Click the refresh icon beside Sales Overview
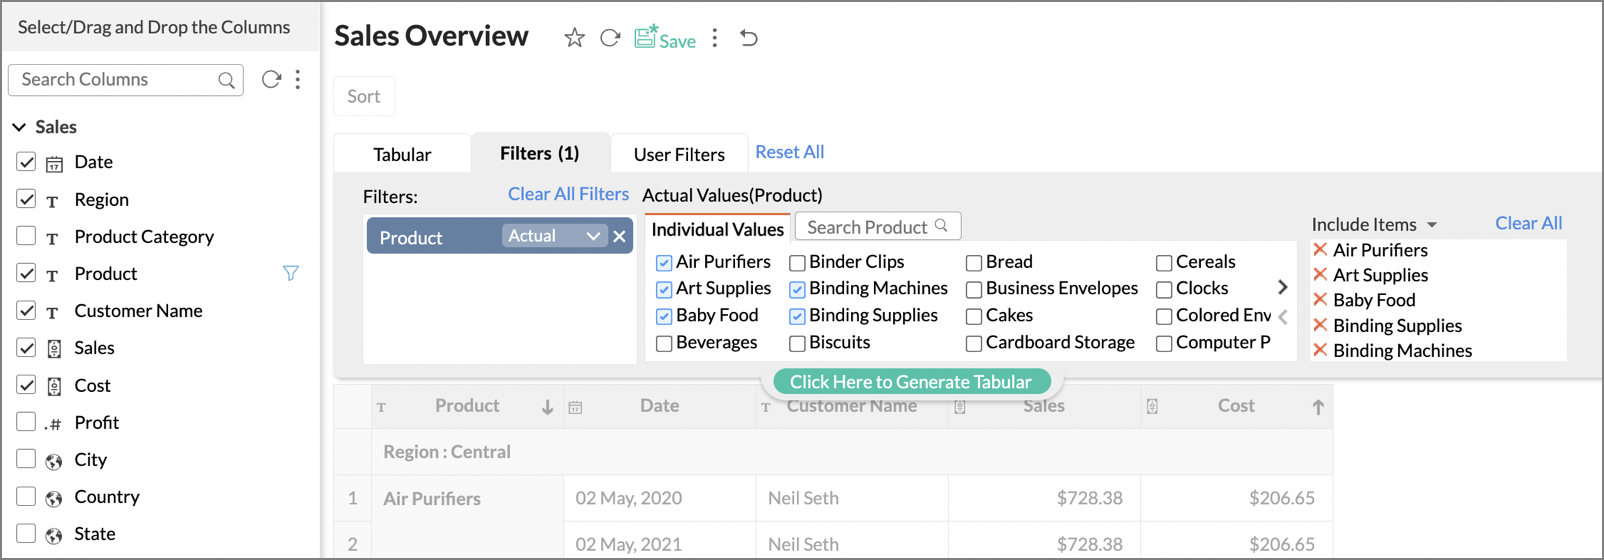Screen dimensions: 1604x560 point(610,38)
